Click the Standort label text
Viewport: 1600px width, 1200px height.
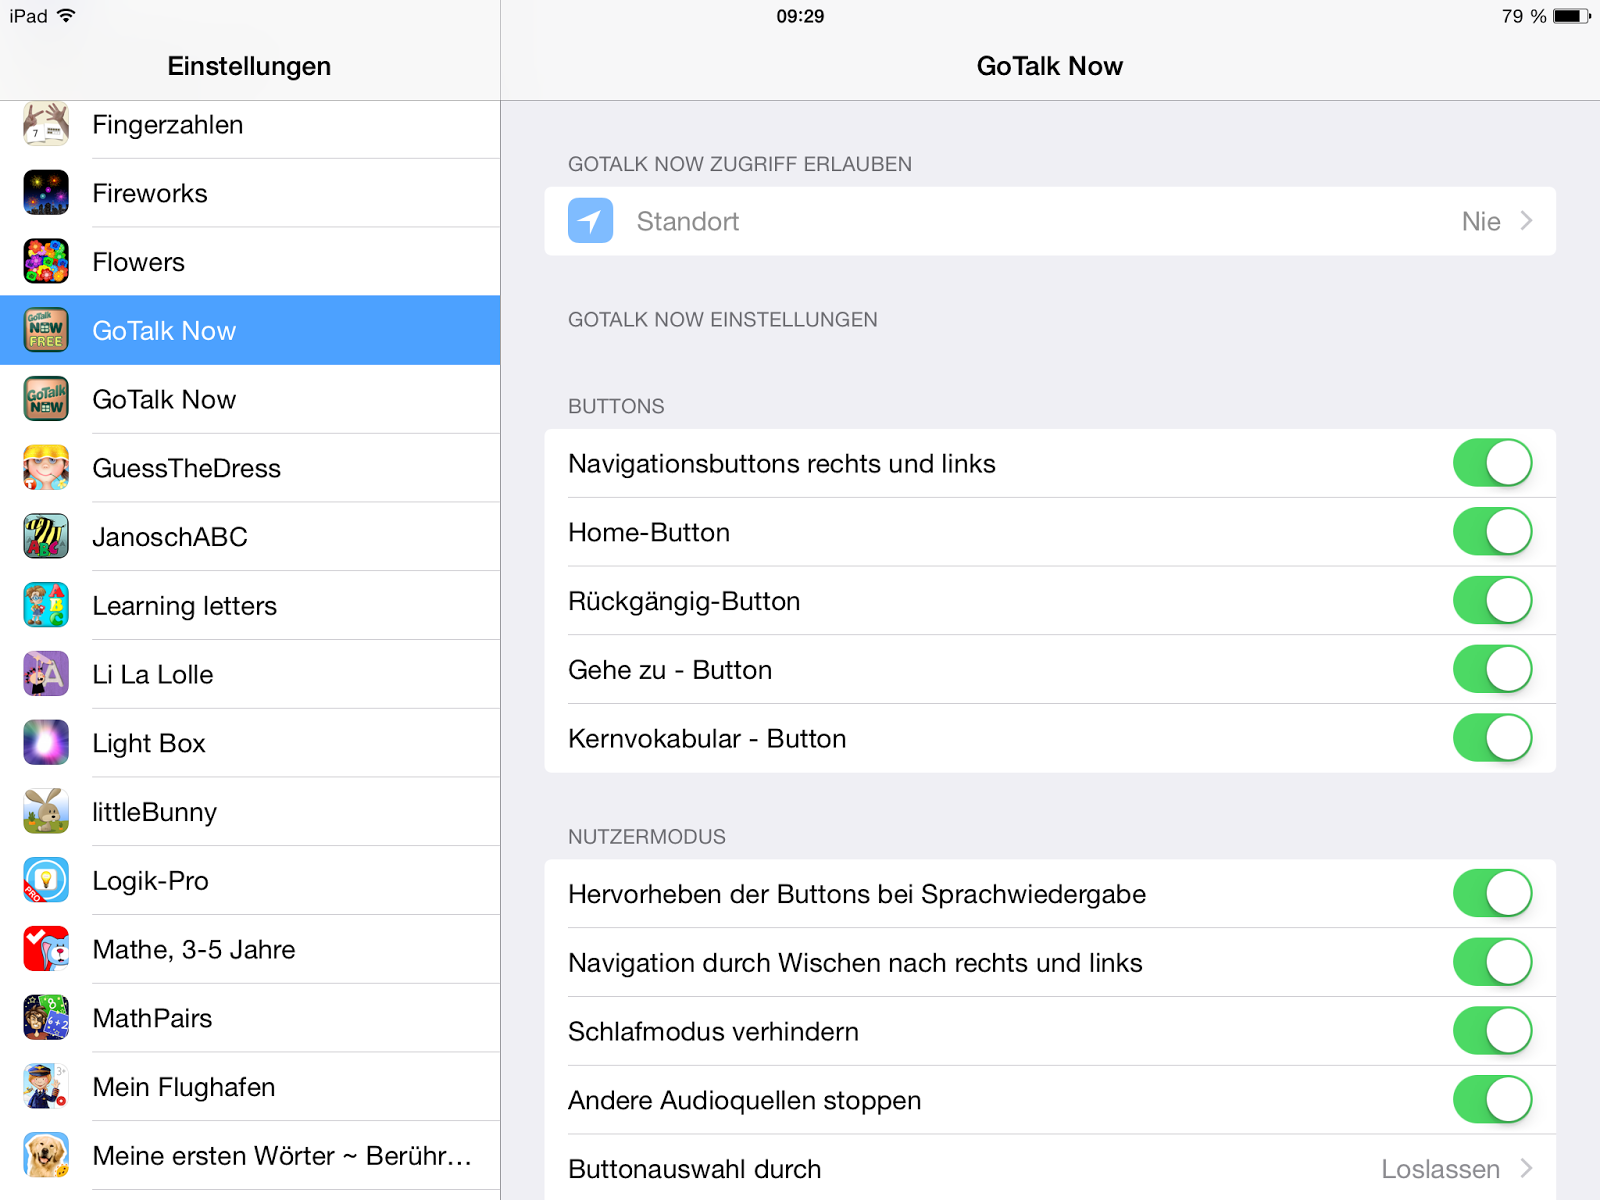688,221
